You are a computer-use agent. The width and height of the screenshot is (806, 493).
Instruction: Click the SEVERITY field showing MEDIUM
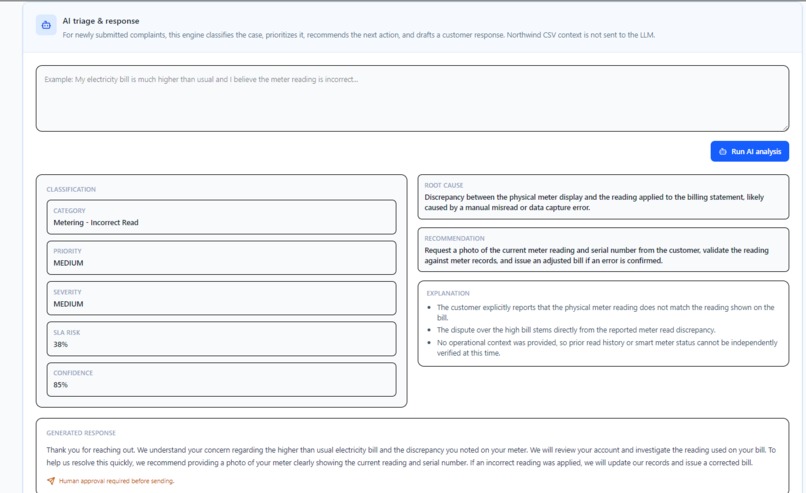[x=222, y=298]
